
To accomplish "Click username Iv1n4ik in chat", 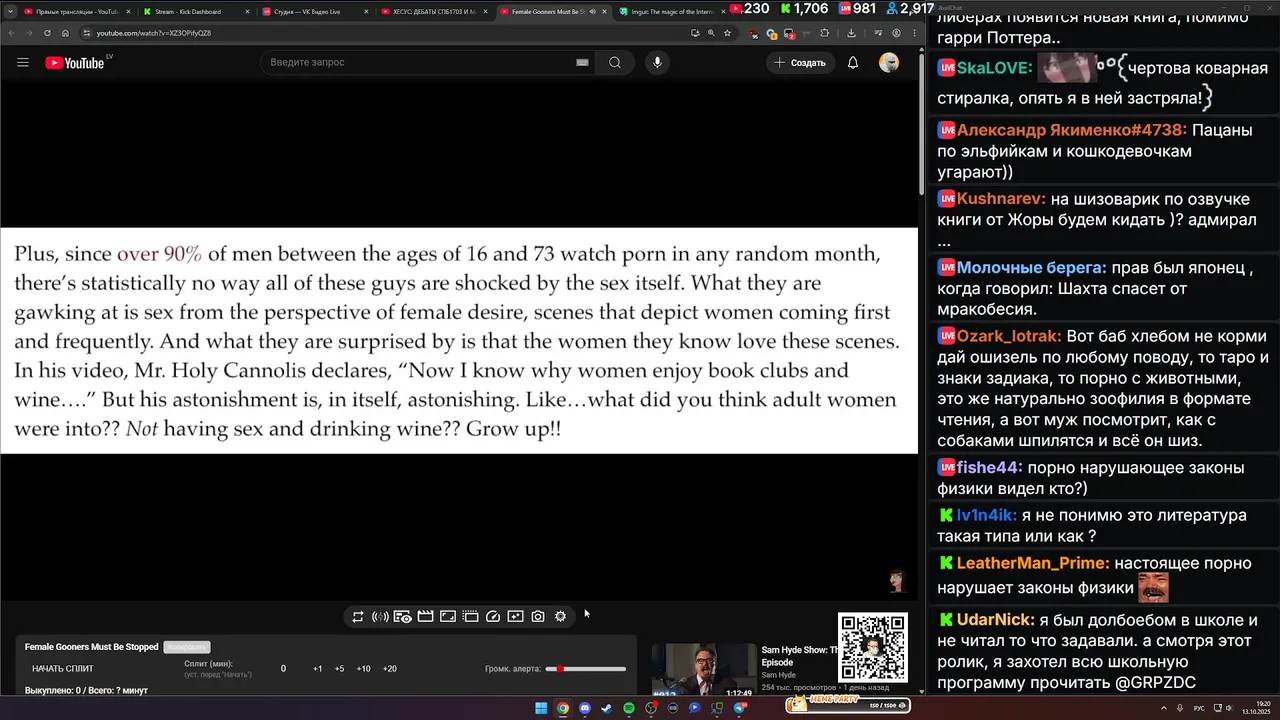I will coord(987,515).
